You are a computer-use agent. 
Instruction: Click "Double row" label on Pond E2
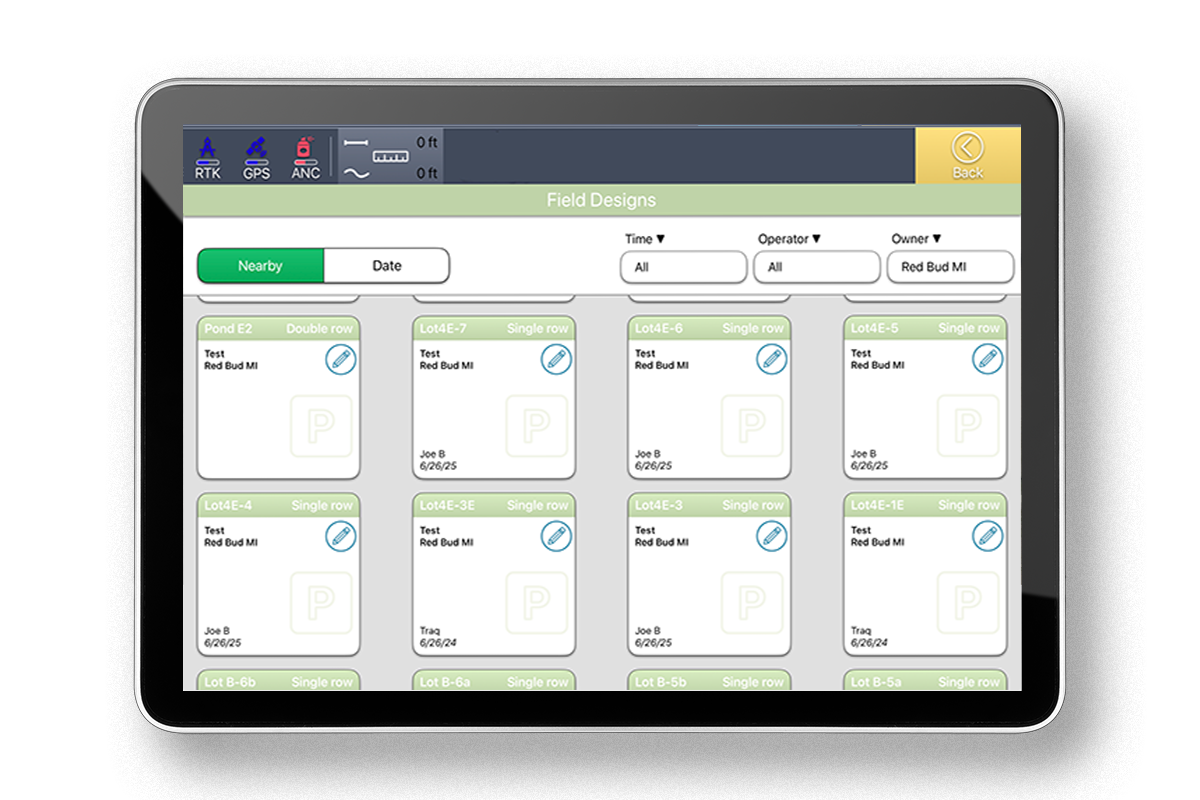[x=320, y=329]
